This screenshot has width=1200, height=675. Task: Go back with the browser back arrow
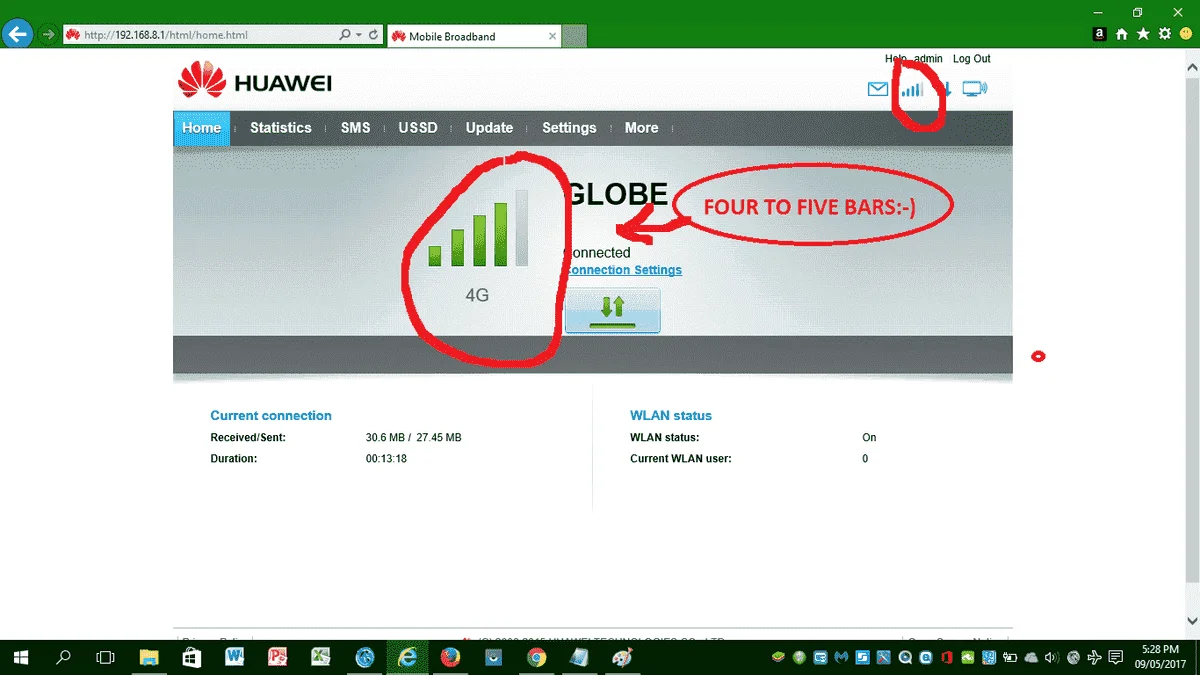(x=17, y=35)
